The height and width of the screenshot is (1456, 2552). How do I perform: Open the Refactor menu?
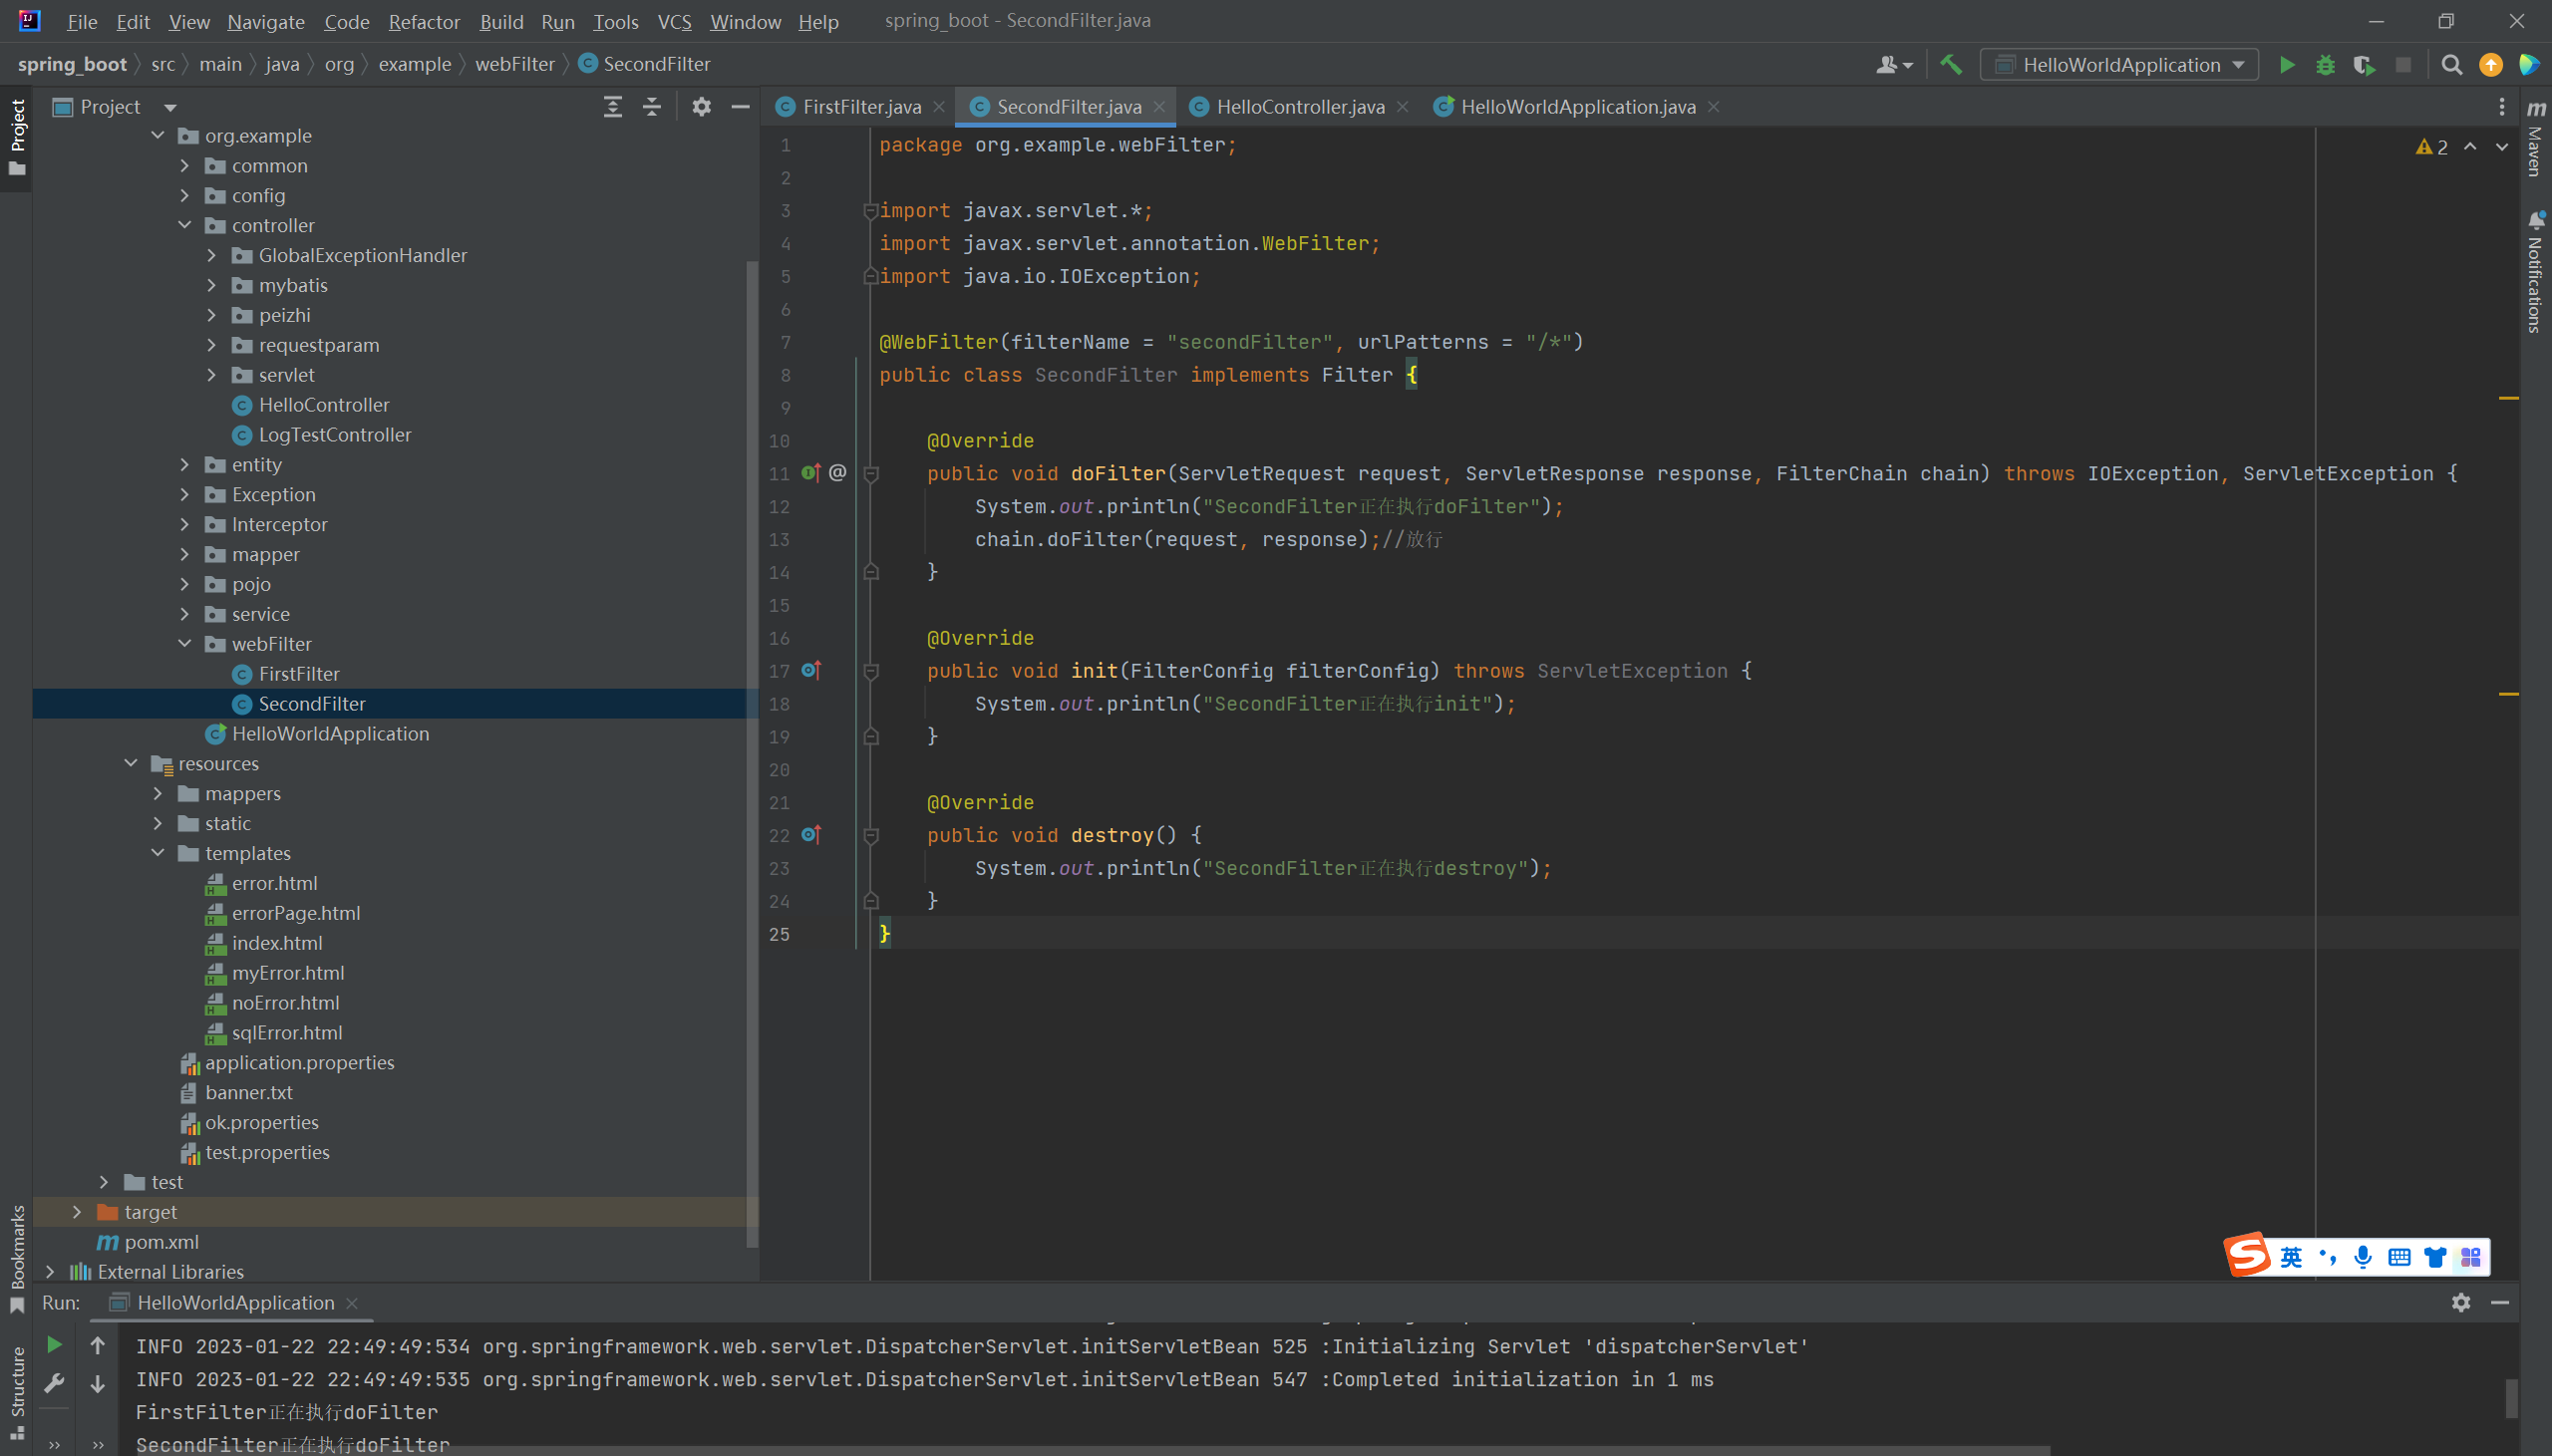(424, 22)
